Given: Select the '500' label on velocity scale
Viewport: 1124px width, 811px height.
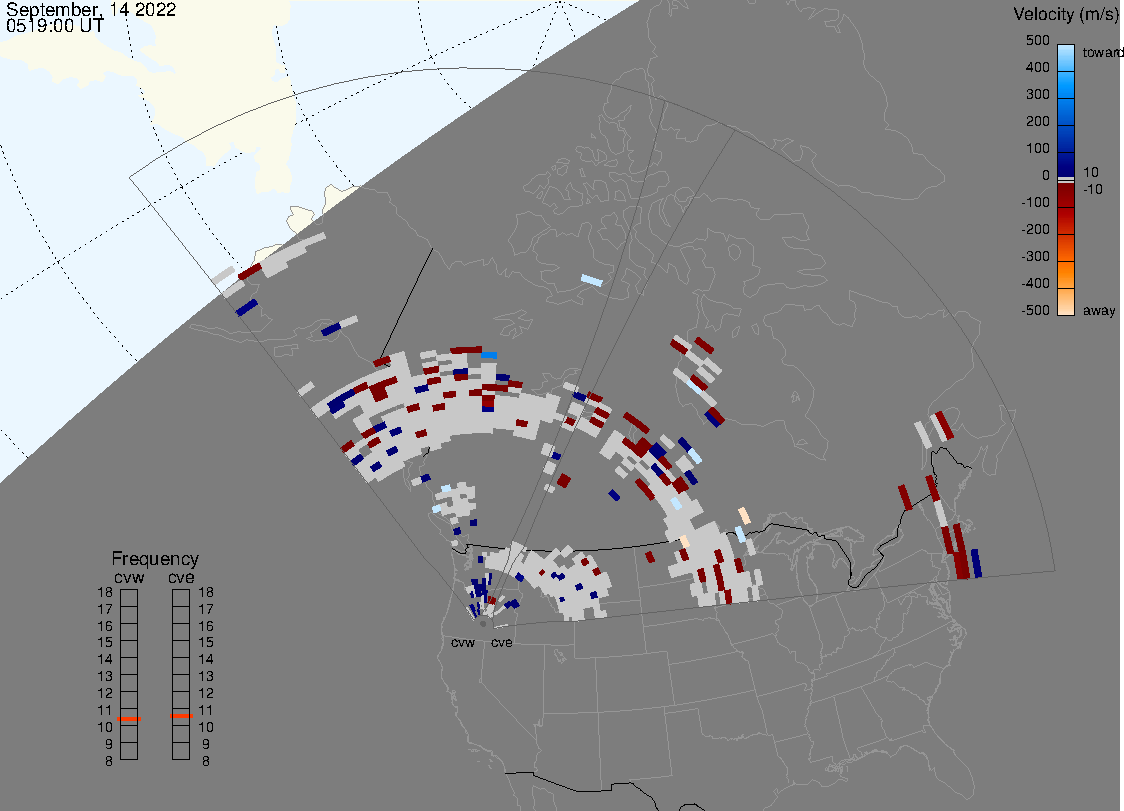Looking at the screenshot, I should click(1038, 40).
